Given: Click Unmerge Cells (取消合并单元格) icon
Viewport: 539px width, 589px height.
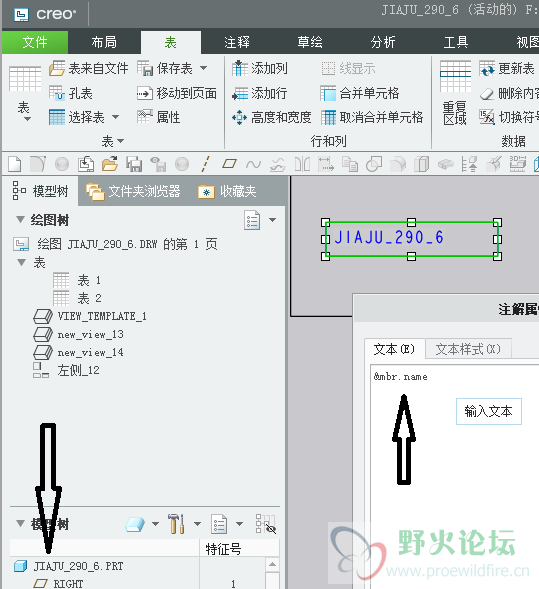Looking at the screenshot, I should point(328,117).
